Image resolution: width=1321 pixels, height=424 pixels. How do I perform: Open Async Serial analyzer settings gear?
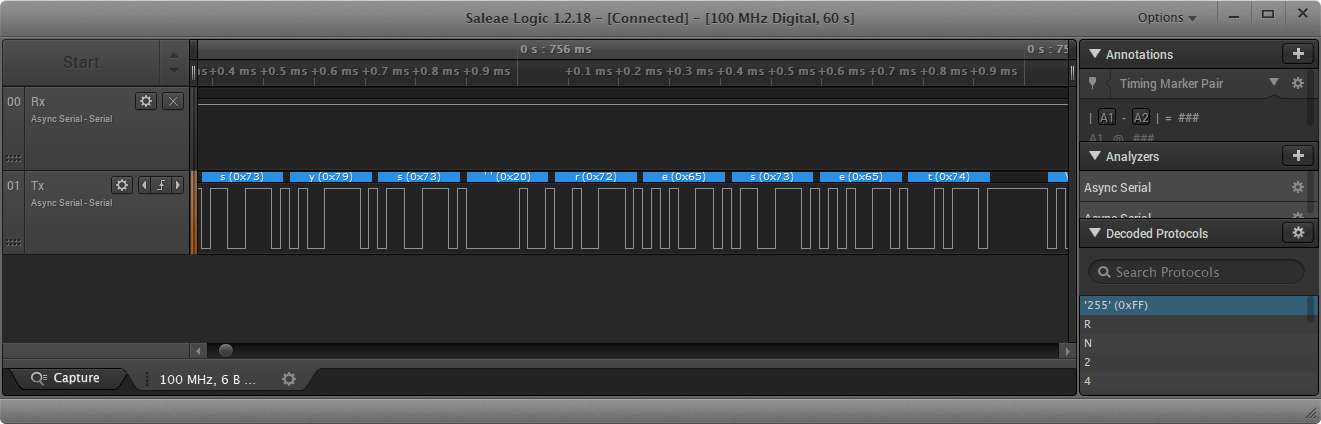click(x=1297, y=187)
